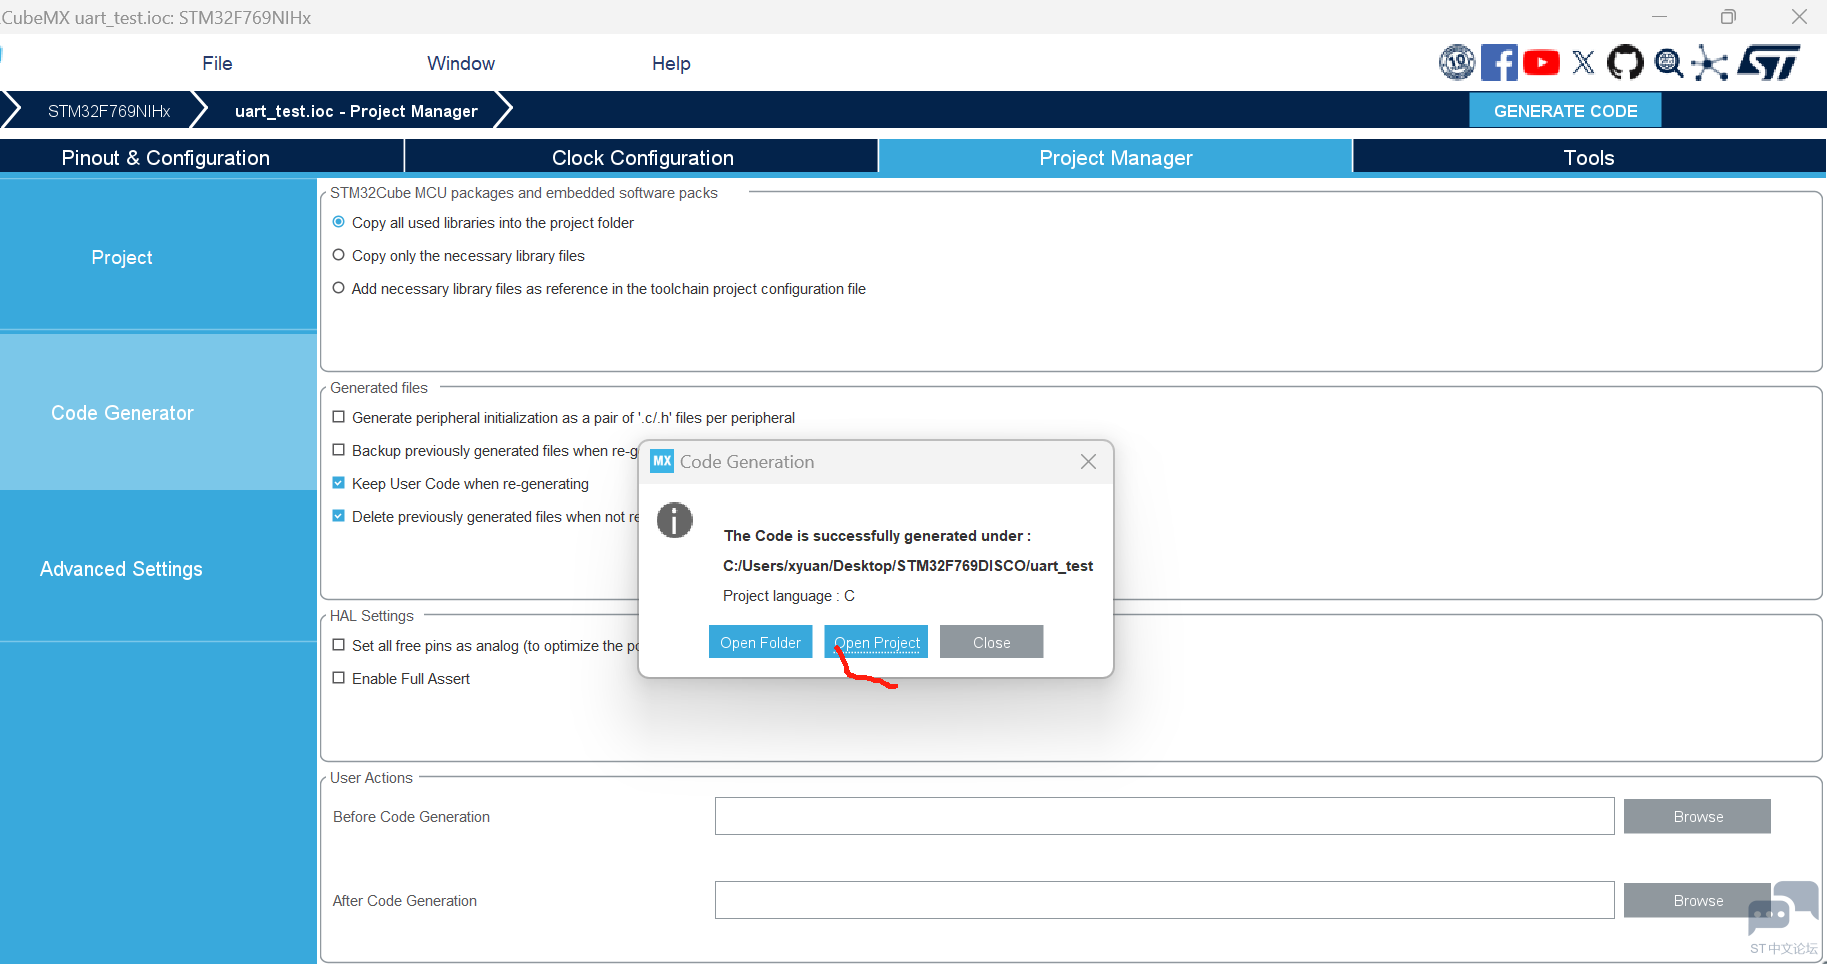The width and height of the screenshot is (1827, 964).
Task: Enable peripheral initialization as .c/.h pair
Action: (339, 417)
